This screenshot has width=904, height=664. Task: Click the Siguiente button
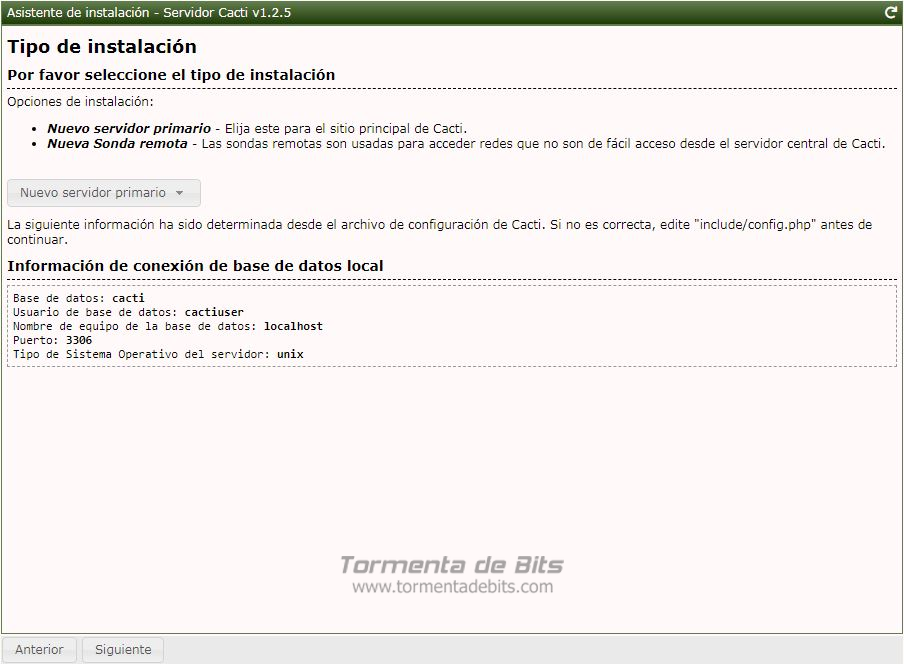(x=123, y=650)
